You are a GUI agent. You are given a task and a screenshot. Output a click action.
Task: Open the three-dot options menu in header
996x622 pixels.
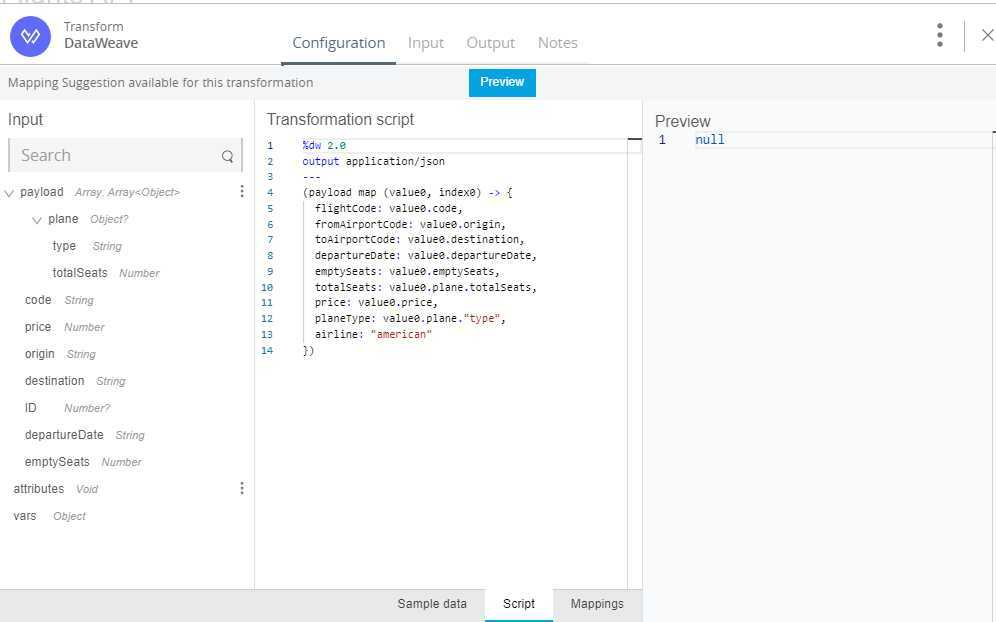[x=939, y=35]
